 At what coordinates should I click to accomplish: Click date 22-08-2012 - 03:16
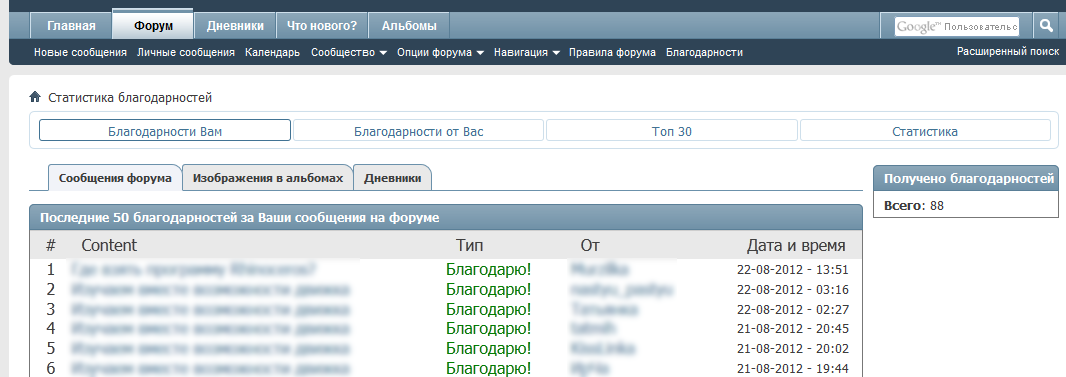click(793, 290)
